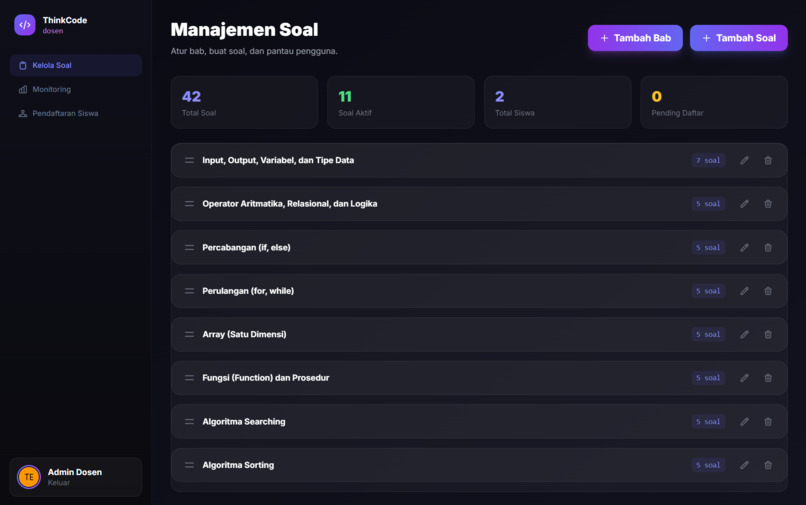Click 5 soal badge on Algoritma Sorting
806x505 pixels.
coord(708,465)
